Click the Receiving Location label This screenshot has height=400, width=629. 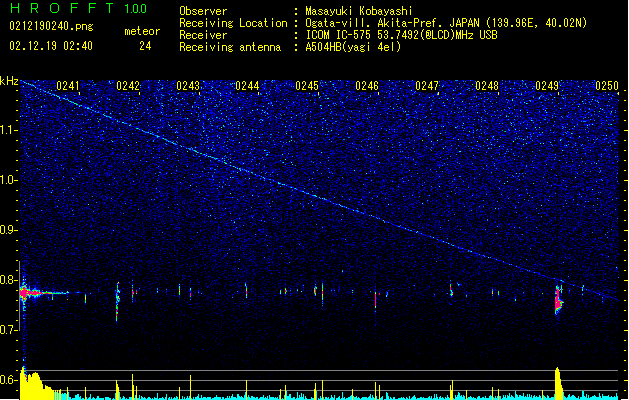point(233,23)
